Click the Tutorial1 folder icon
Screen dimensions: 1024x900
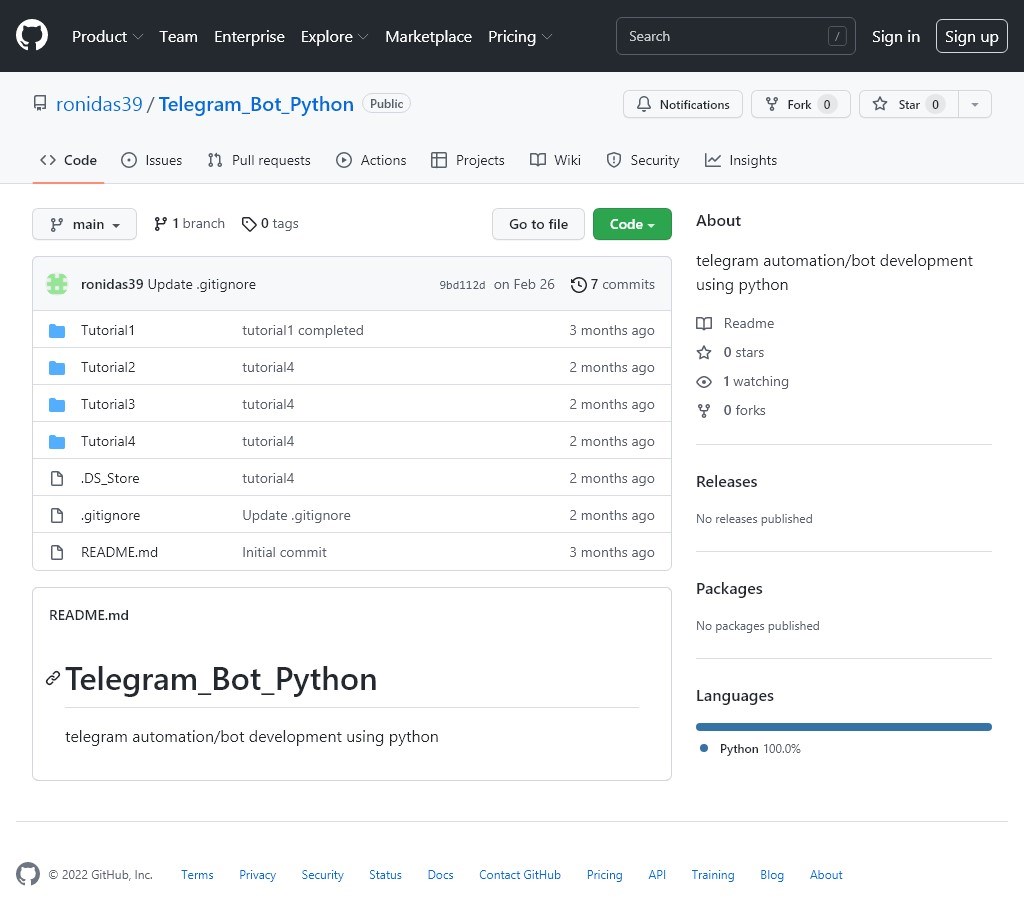[57, 331]
